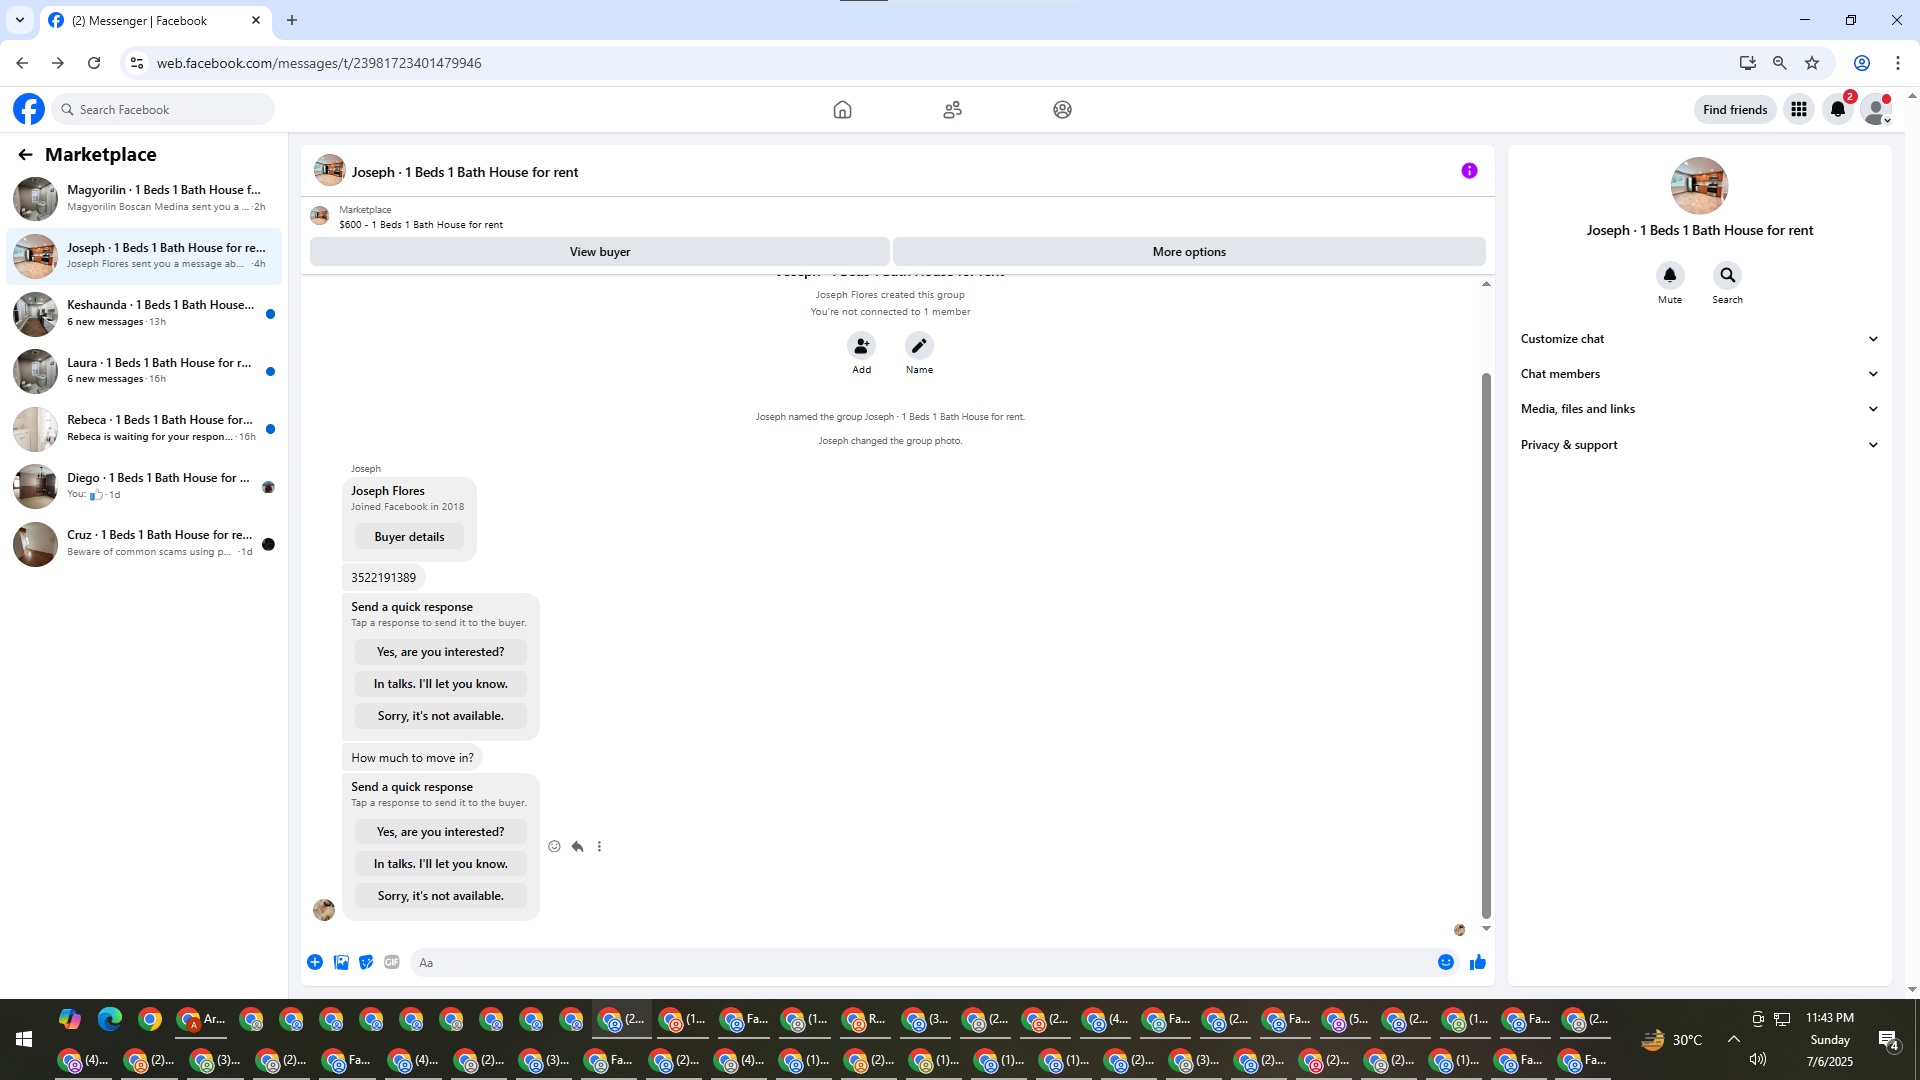1920x1080 pixels.
Task: Send a thumbs-up like
Action: tap(1478, 962)
